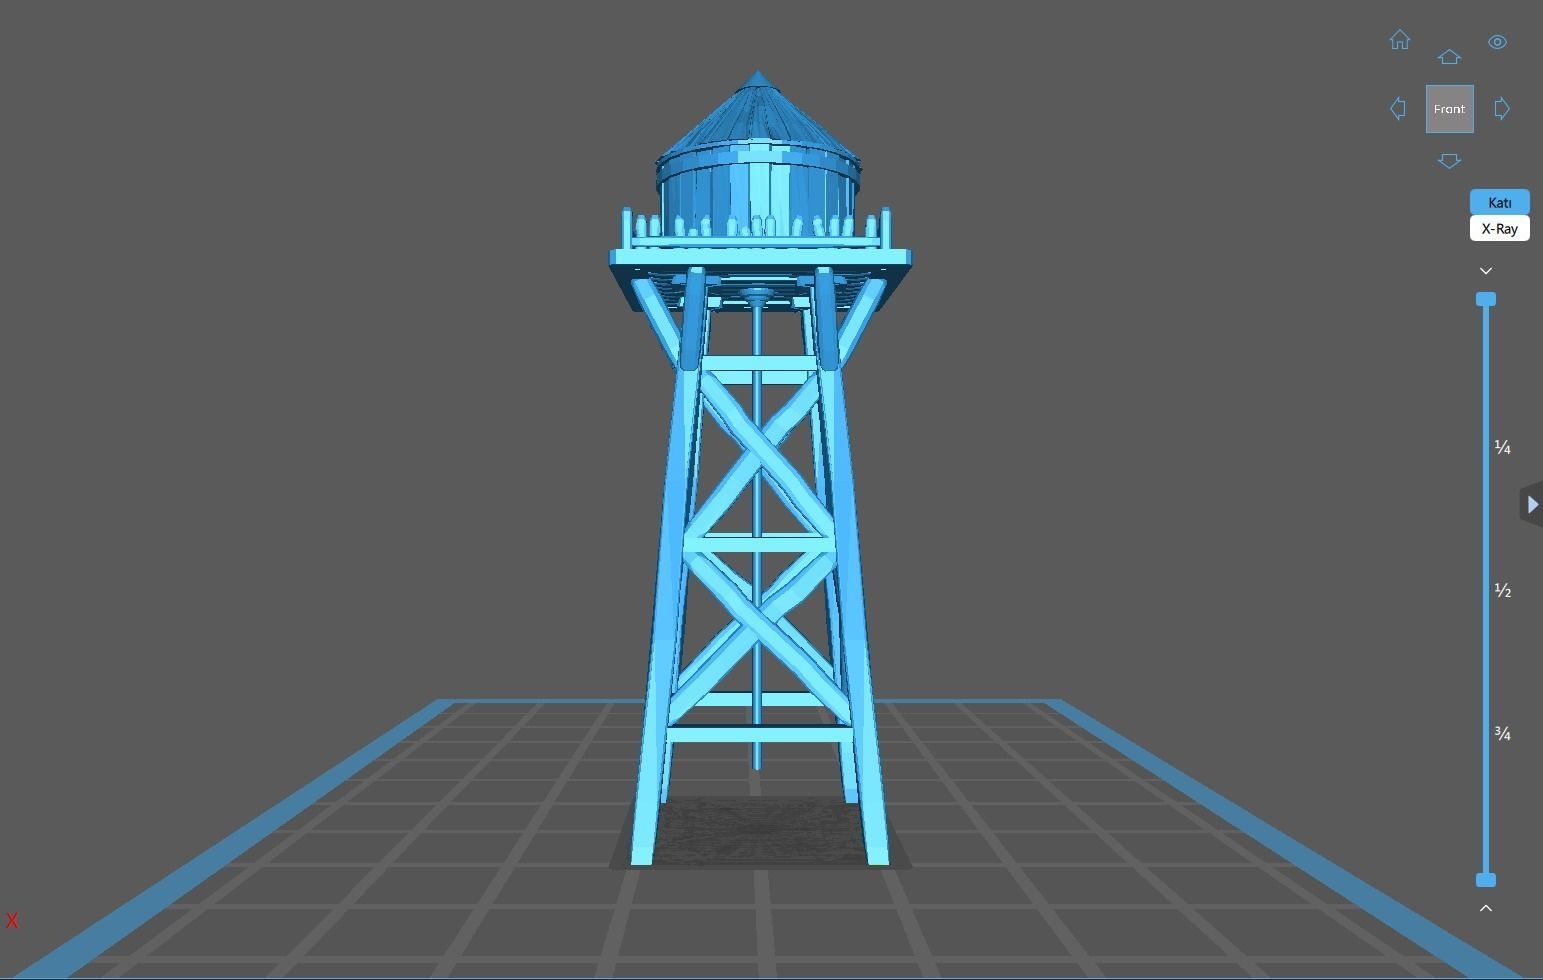The width and height of the screenshot is (1543, 980).
Task: Rotate view up with top arrow icon
Action: click(x=1449, y=57)
